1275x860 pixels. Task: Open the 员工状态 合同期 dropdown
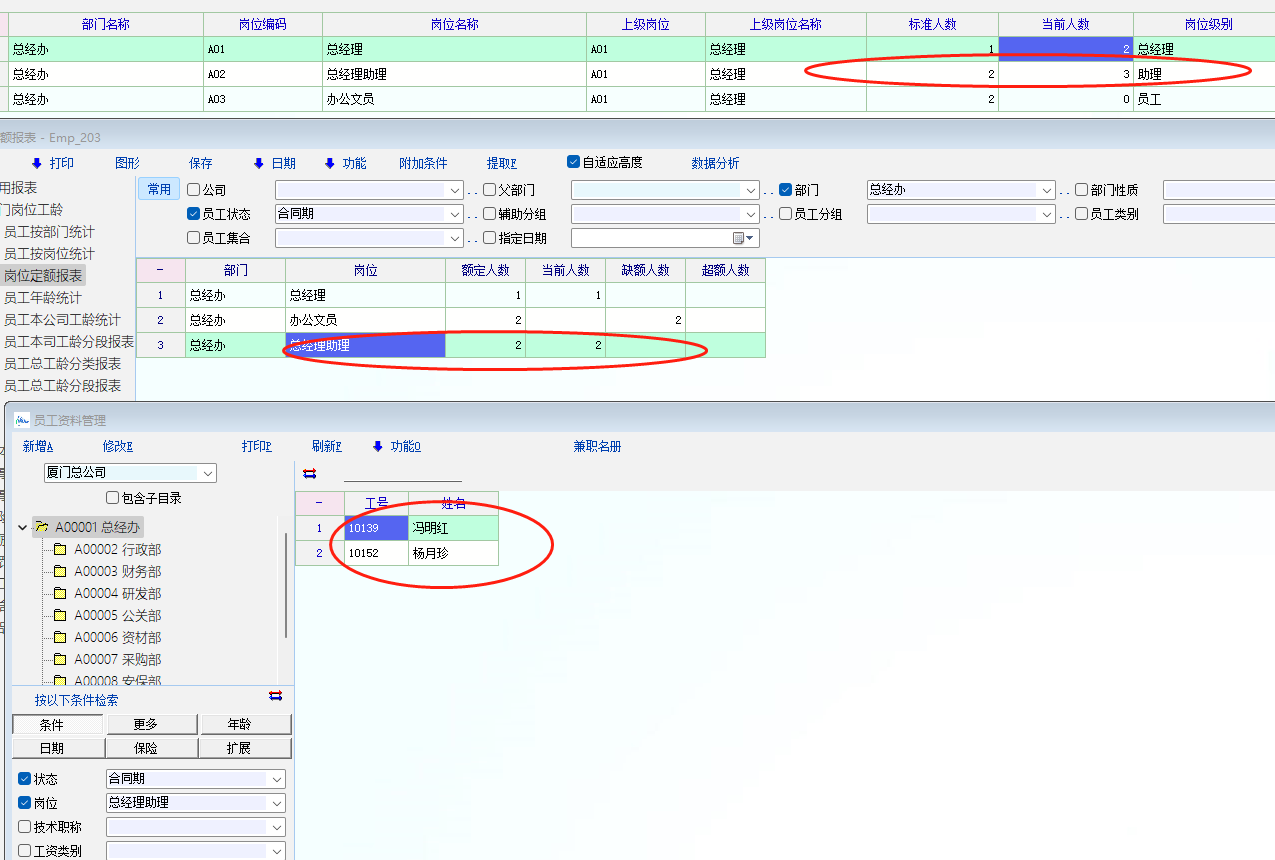point(455,214)
